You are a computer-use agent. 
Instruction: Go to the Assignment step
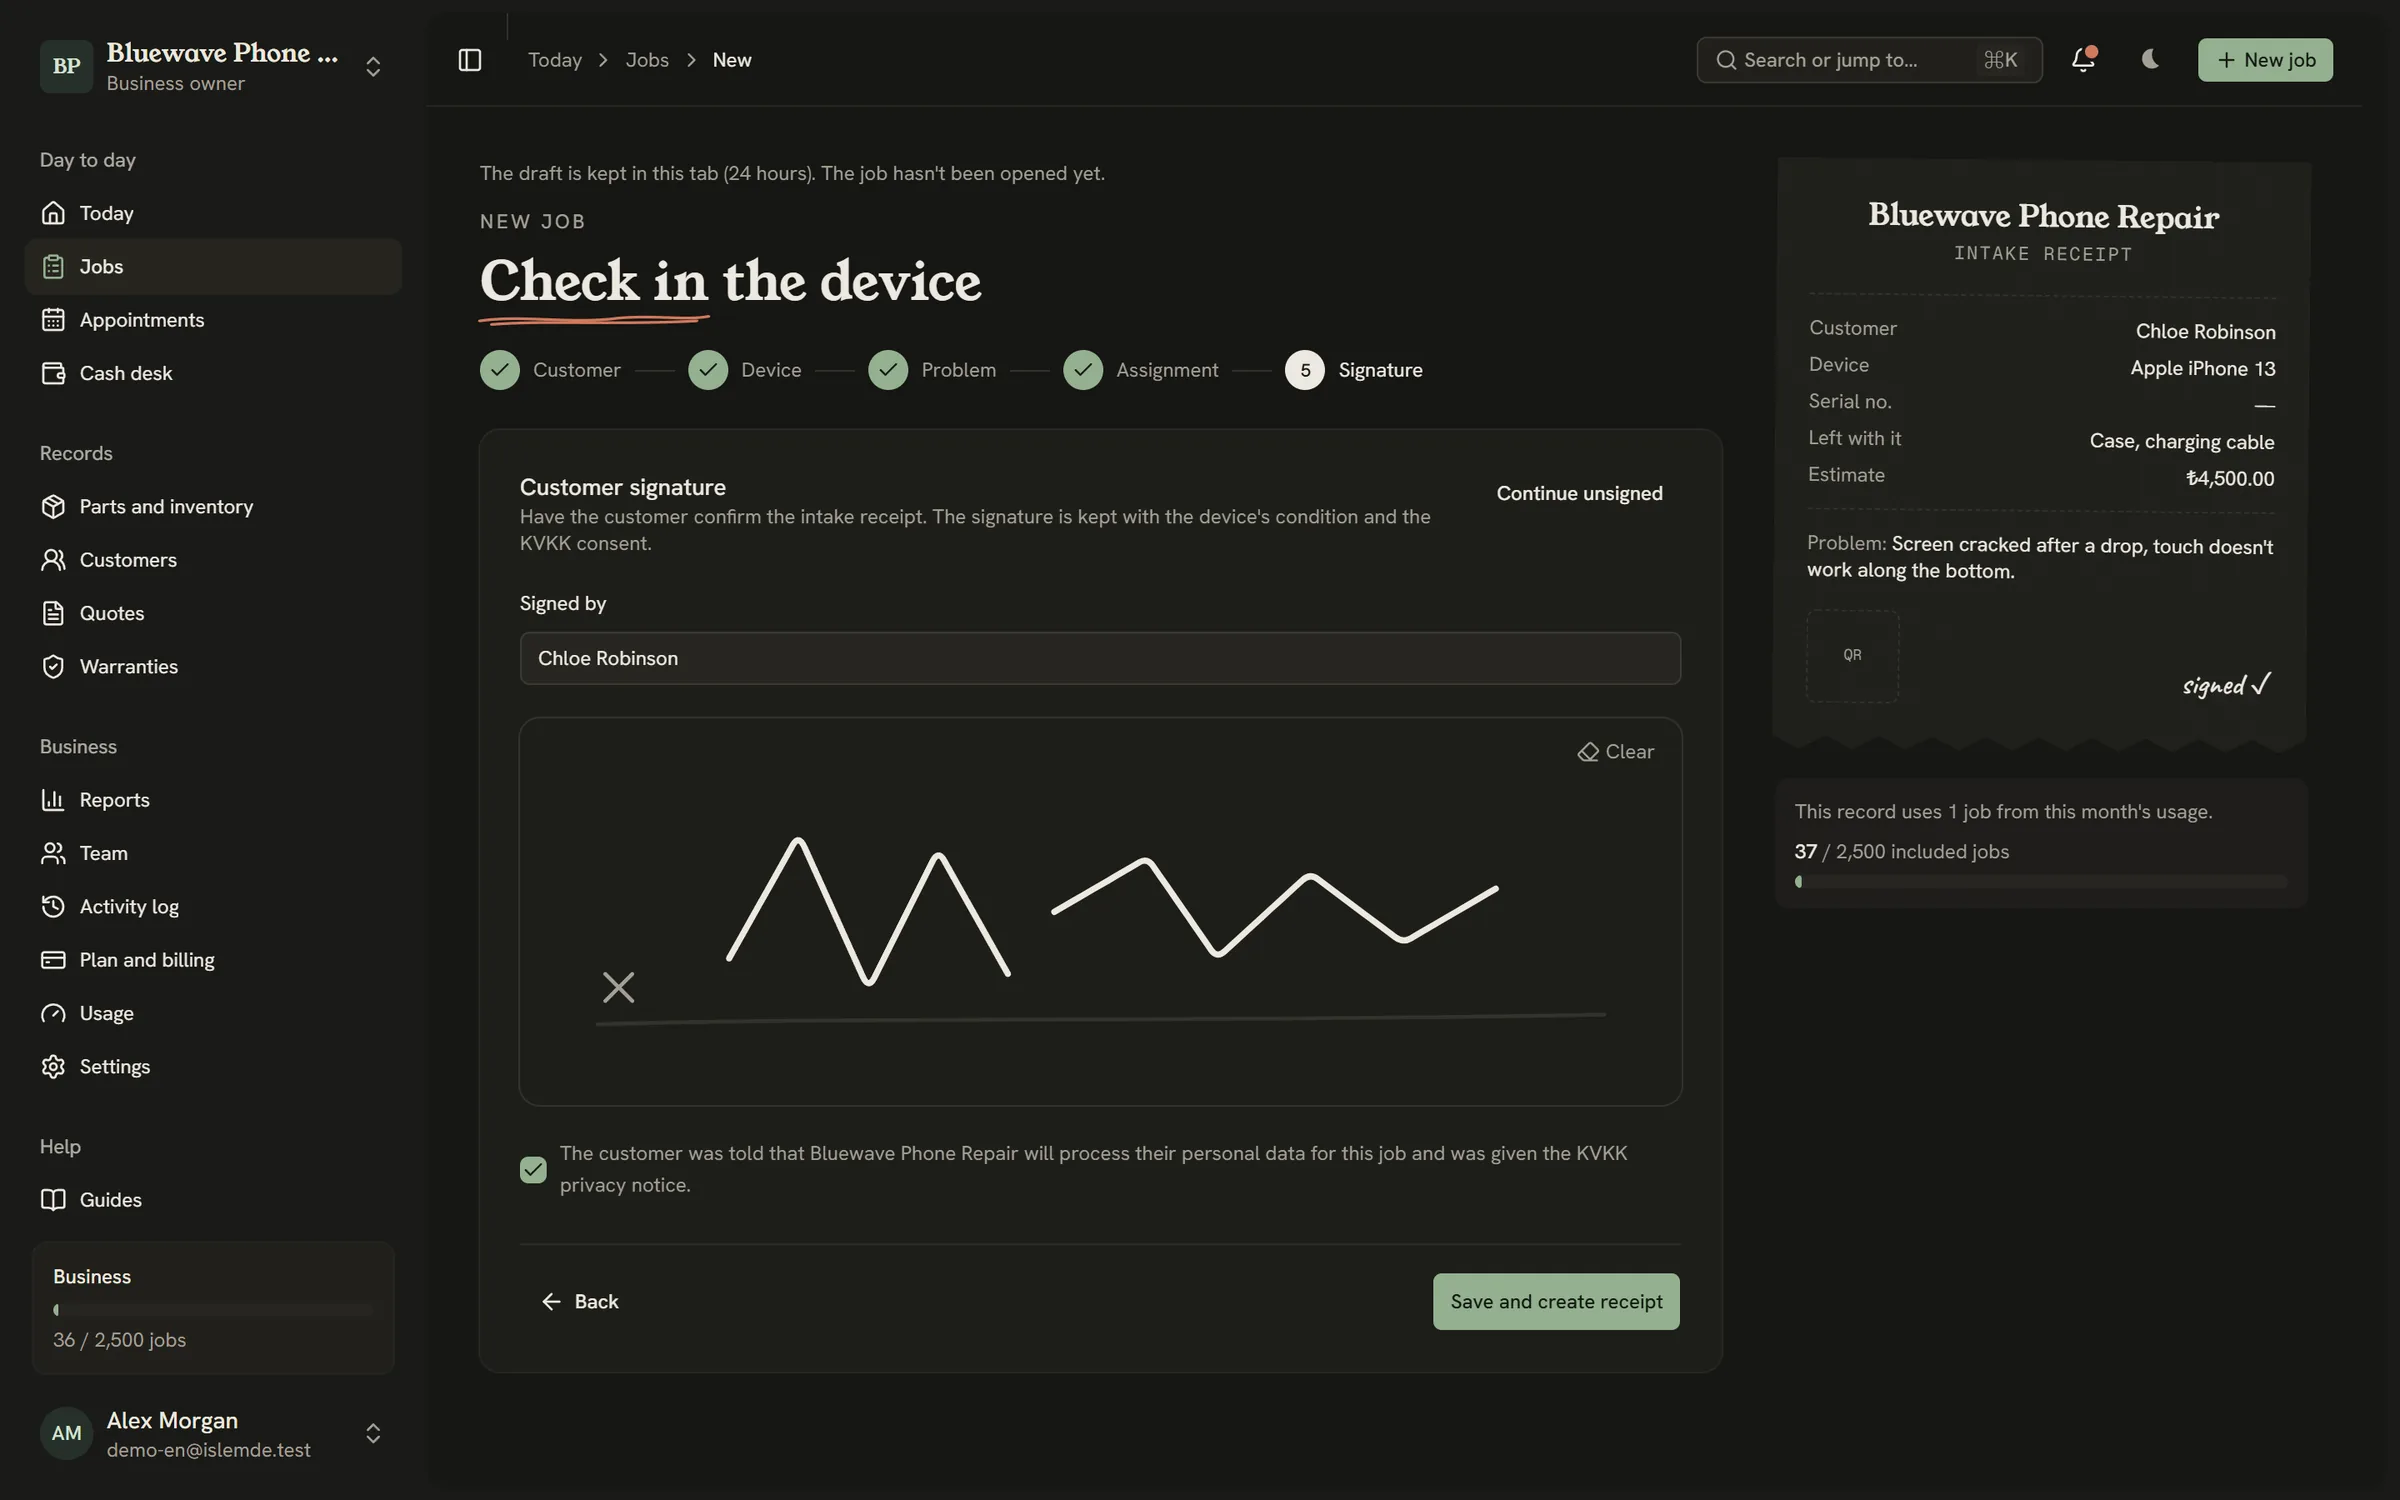(1141, 370)
